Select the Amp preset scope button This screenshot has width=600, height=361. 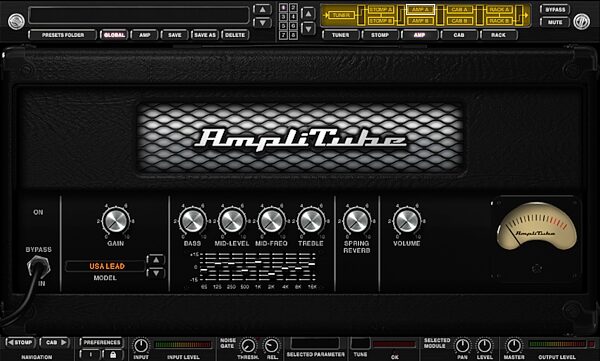[144, 35]
